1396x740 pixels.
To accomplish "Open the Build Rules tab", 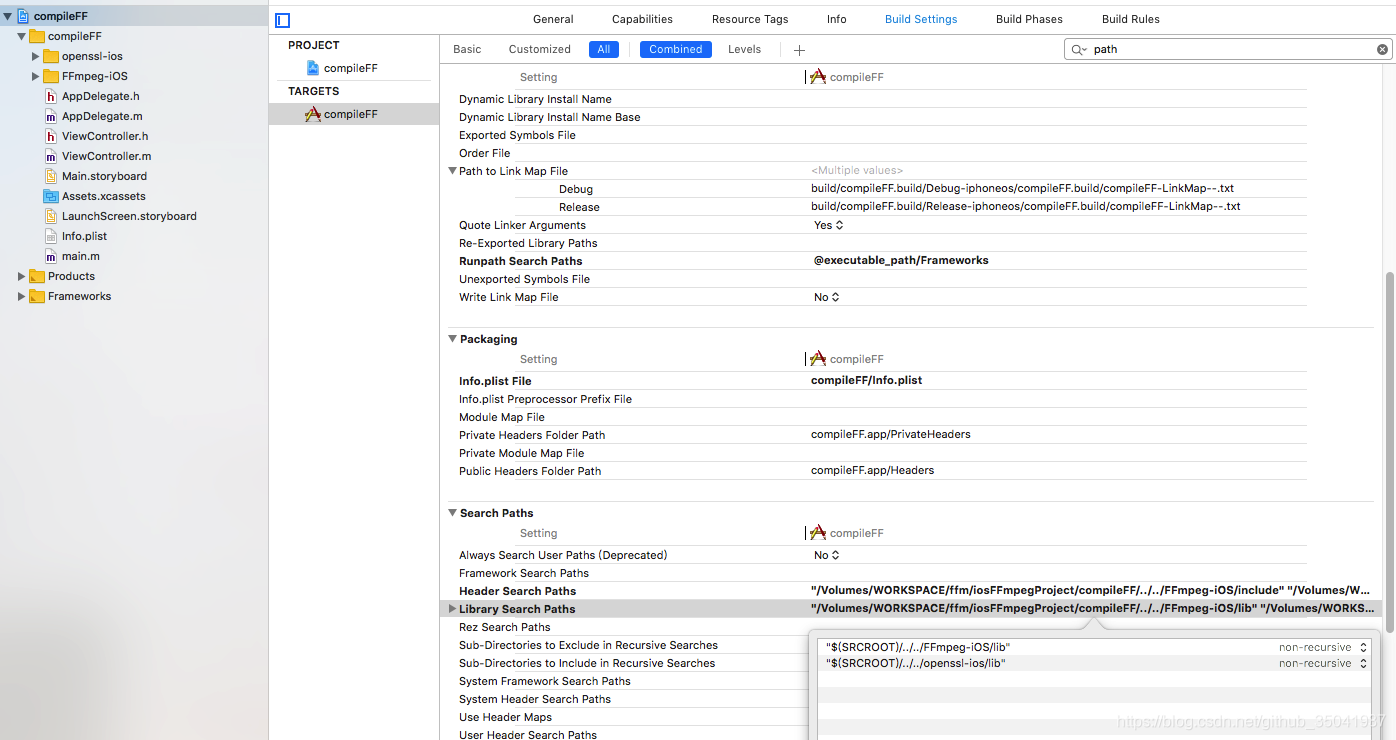I will point(1131,19).
